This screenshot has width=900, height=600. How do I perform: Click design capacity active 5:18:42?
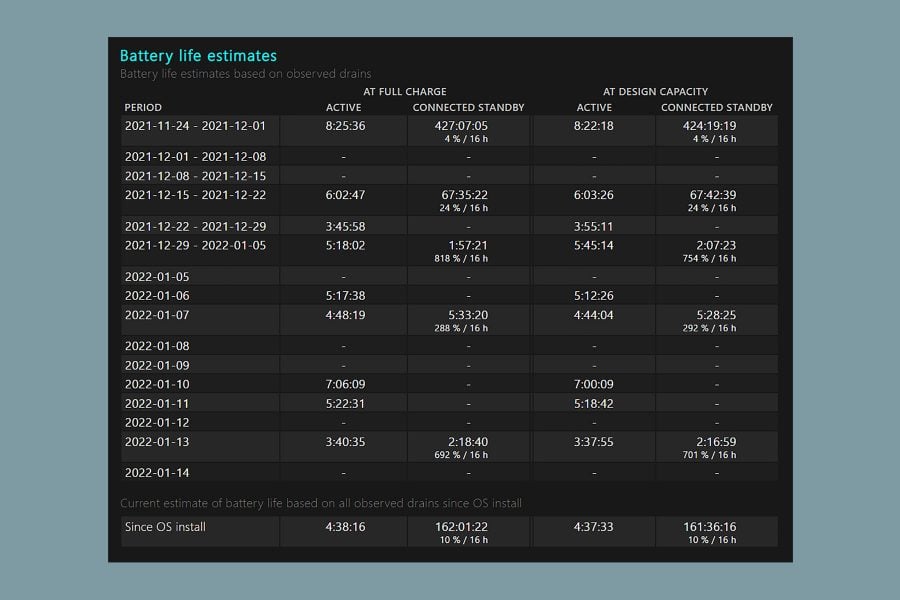pyautogui.click(x=593, y=404)
